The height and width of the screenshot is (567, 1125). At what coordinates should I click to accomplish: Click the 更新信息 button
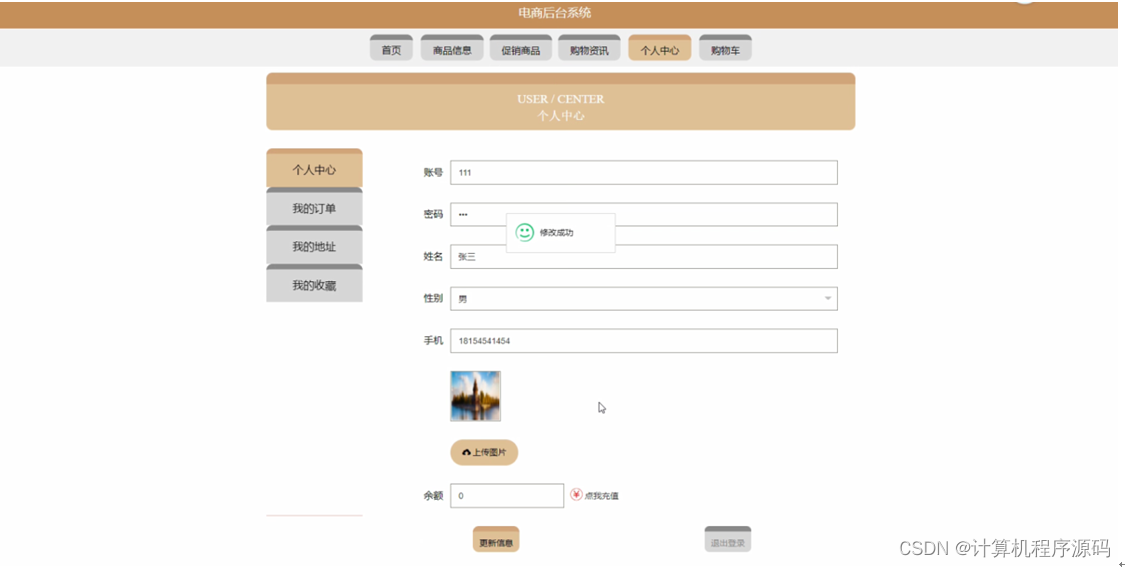tap(496, 540)
